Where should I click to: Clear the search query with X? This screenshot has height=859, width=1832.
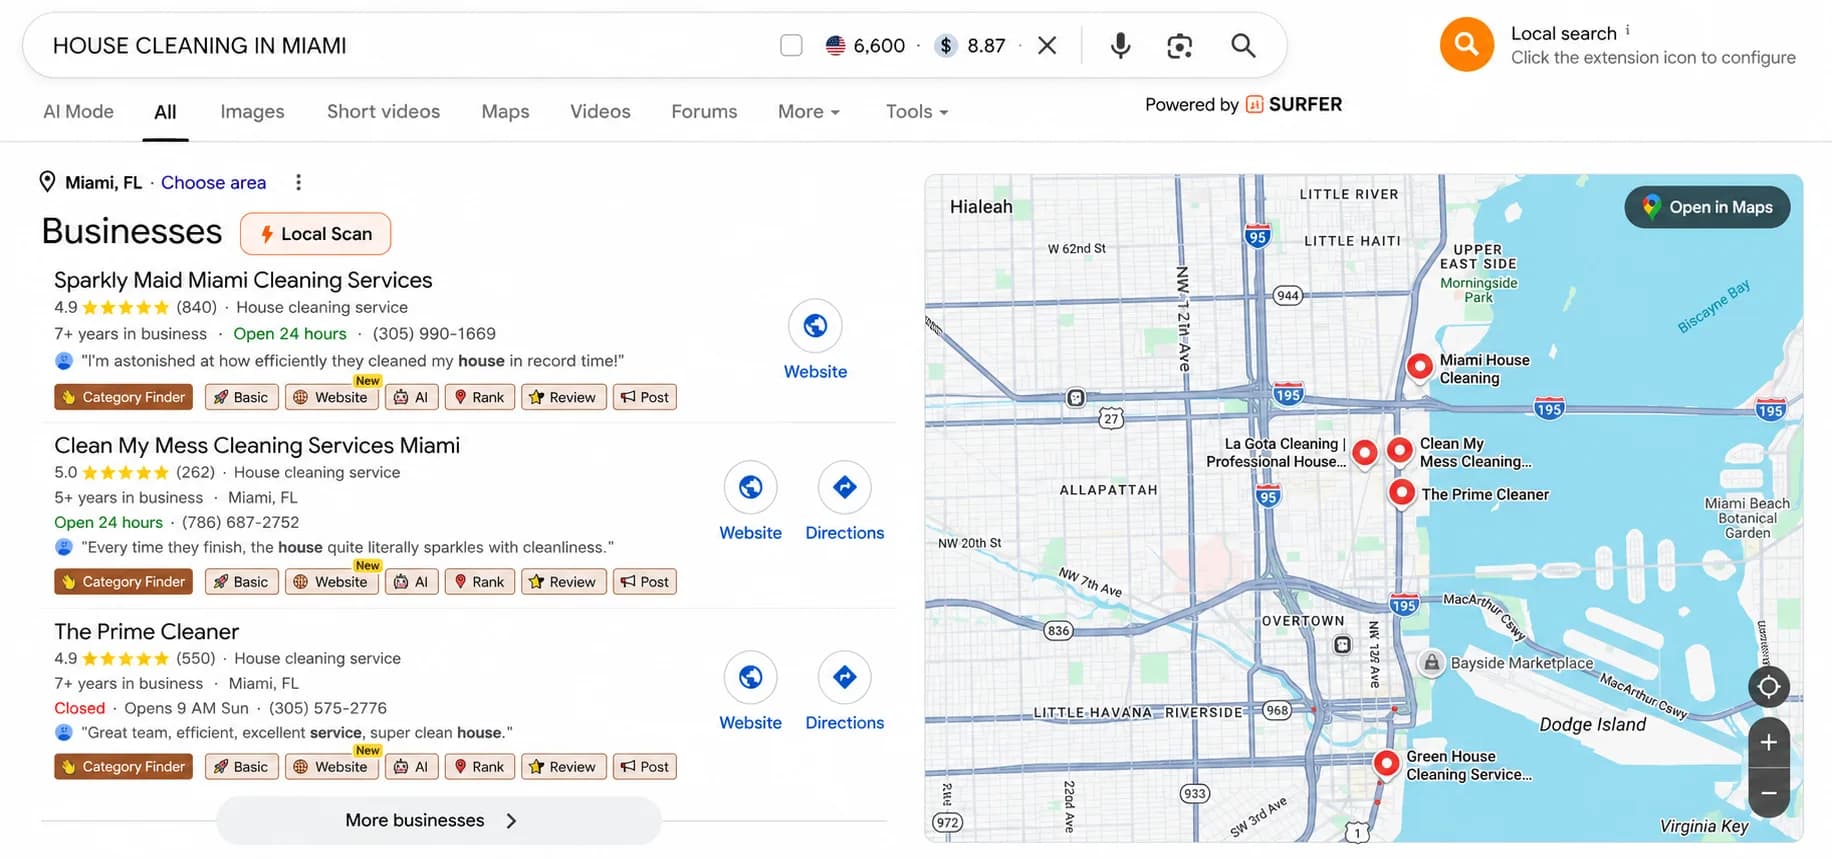coord(1047,45)
